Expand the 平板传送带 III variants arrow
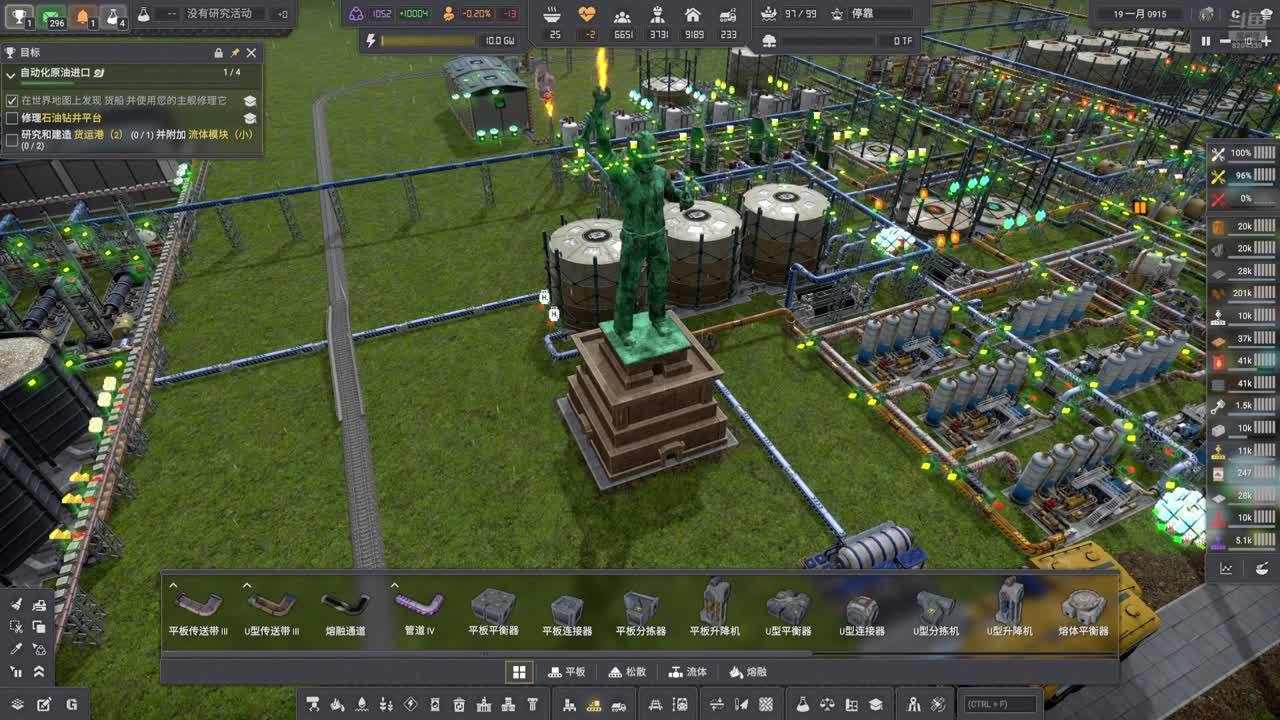The width and height of the screenshot is (1280, 720). (173, 586)
